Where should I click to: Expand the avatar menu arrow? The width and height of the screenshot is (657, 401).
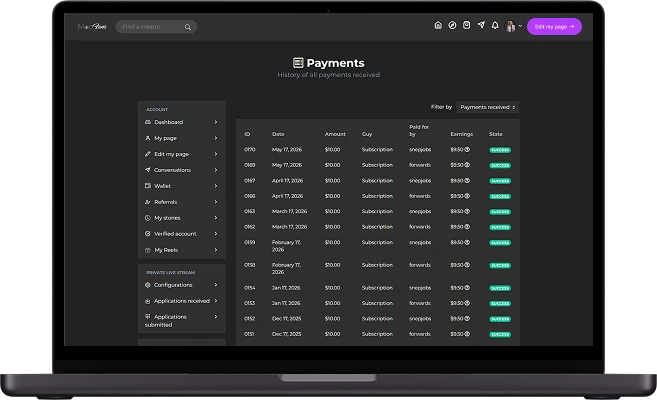[x=520, y=26]
